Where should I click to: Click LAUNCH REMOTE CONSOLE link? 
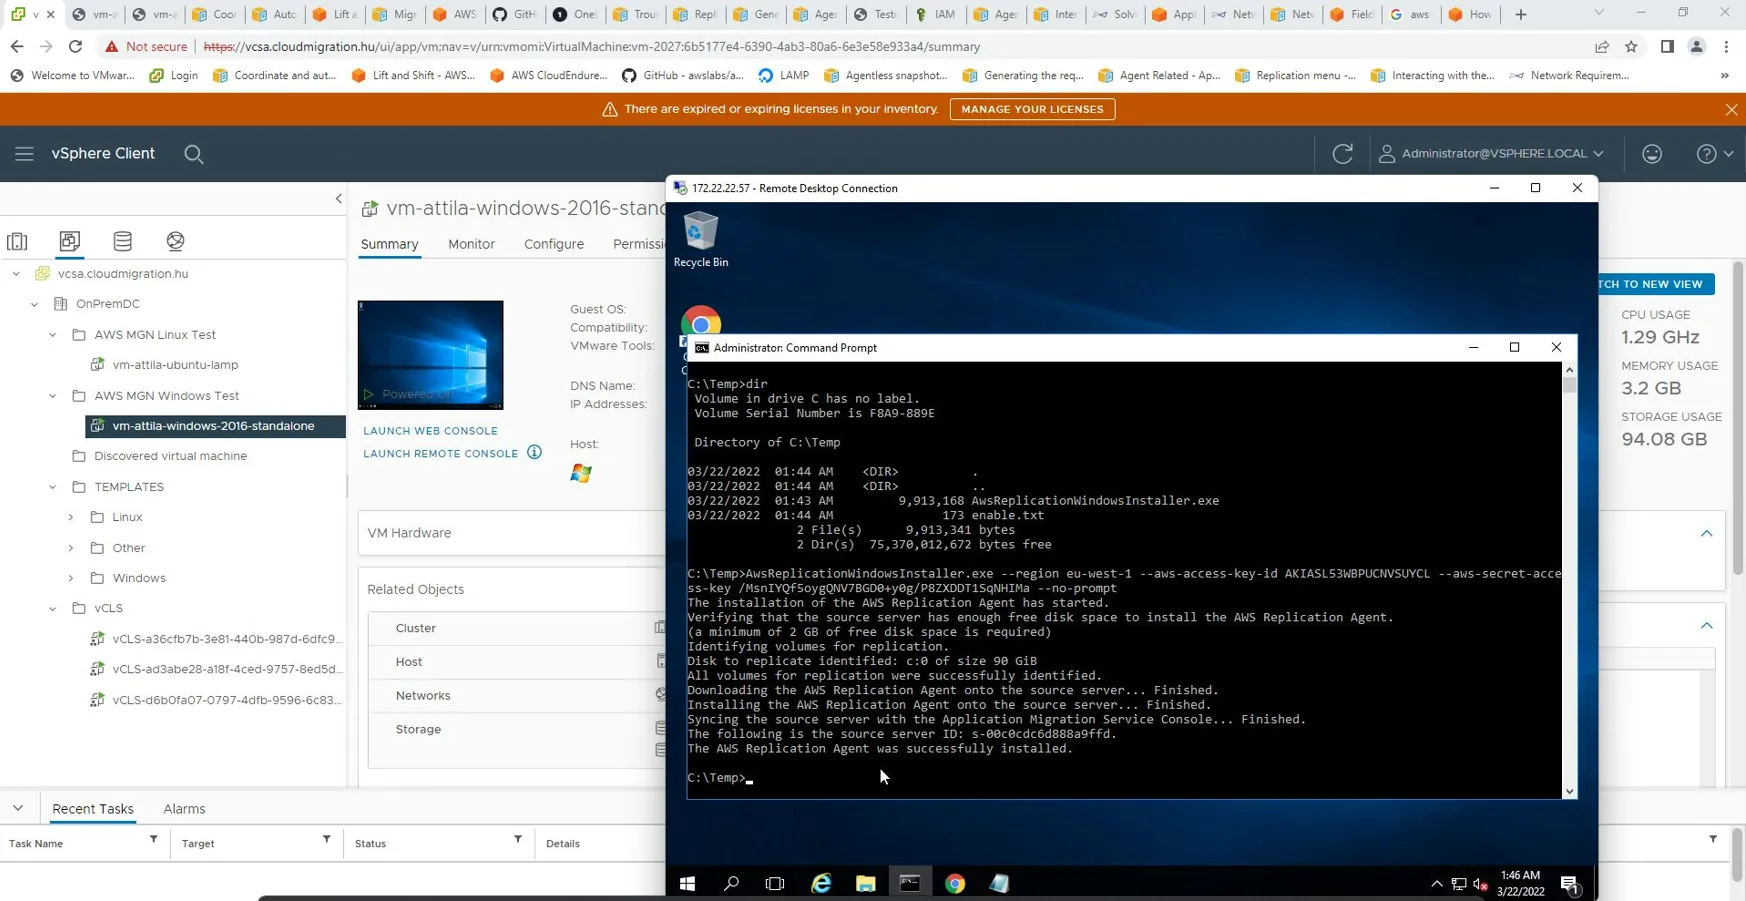pos(441,453)
